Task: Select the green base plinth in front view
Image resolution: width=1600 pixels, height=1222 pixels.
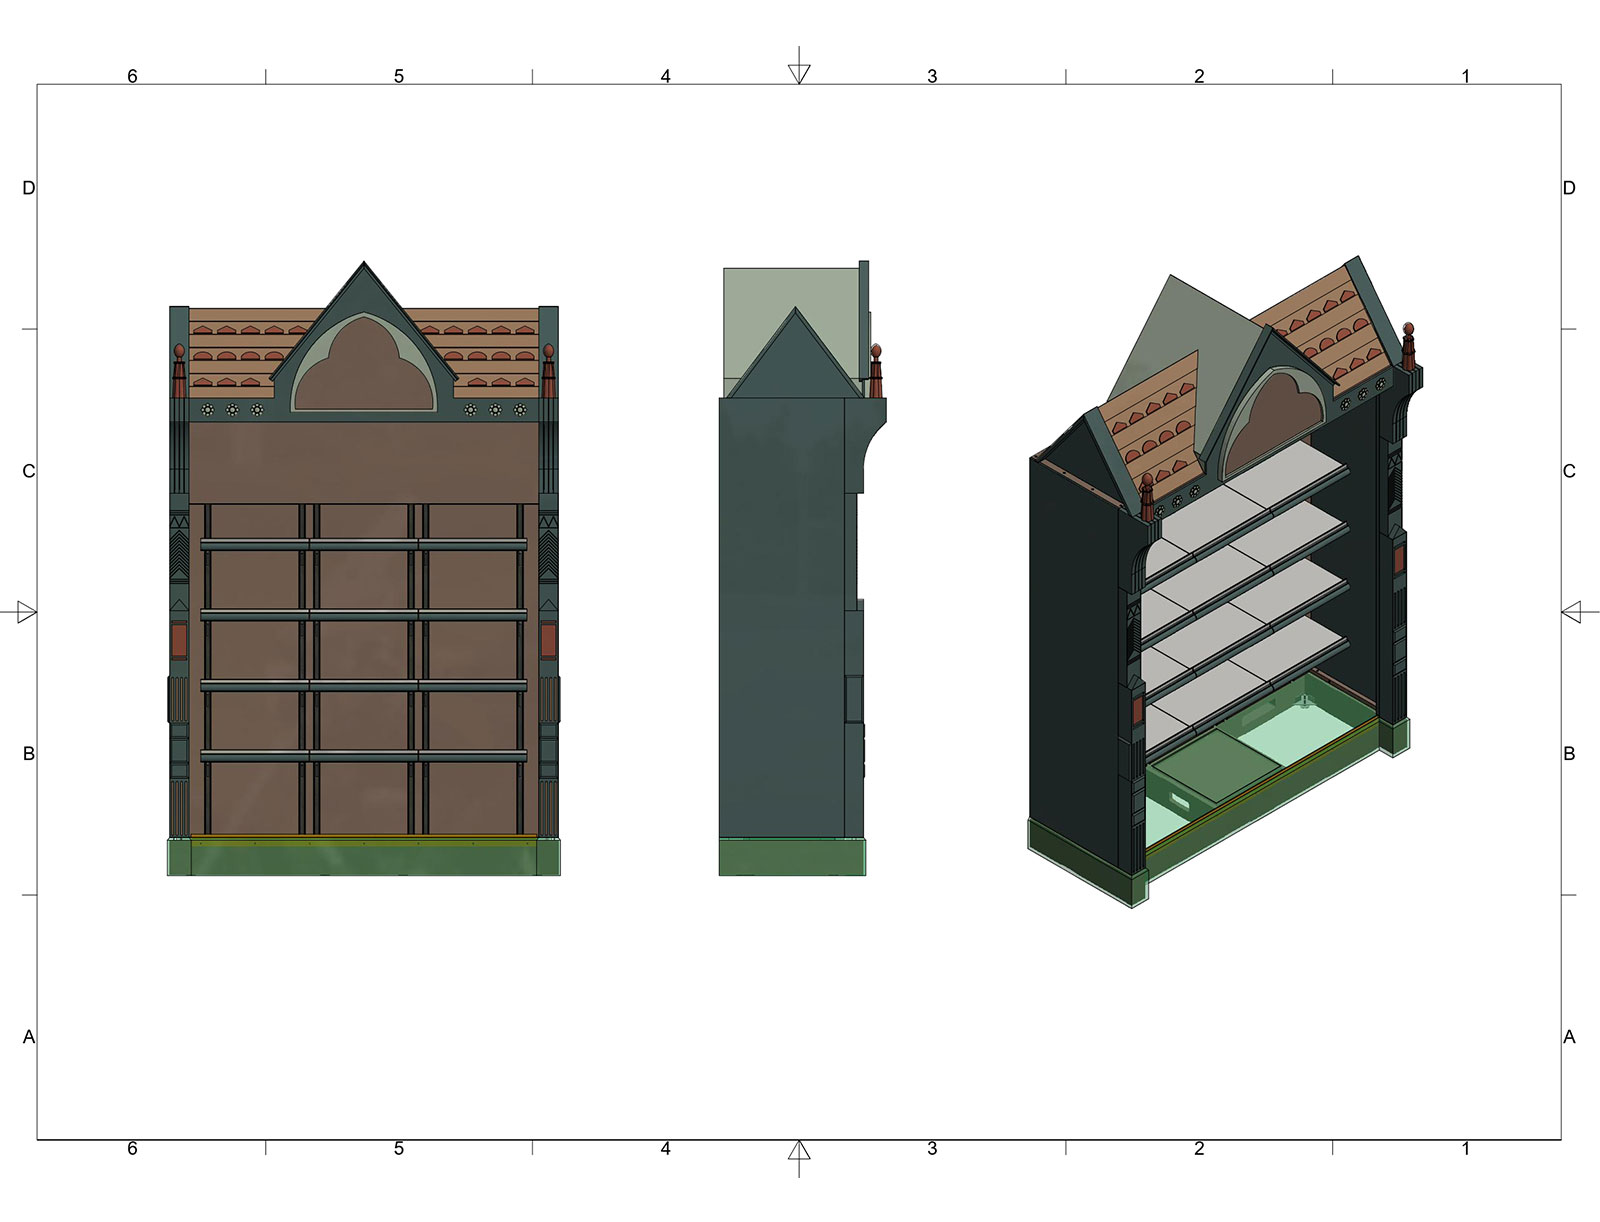Action: click(363, 858)
